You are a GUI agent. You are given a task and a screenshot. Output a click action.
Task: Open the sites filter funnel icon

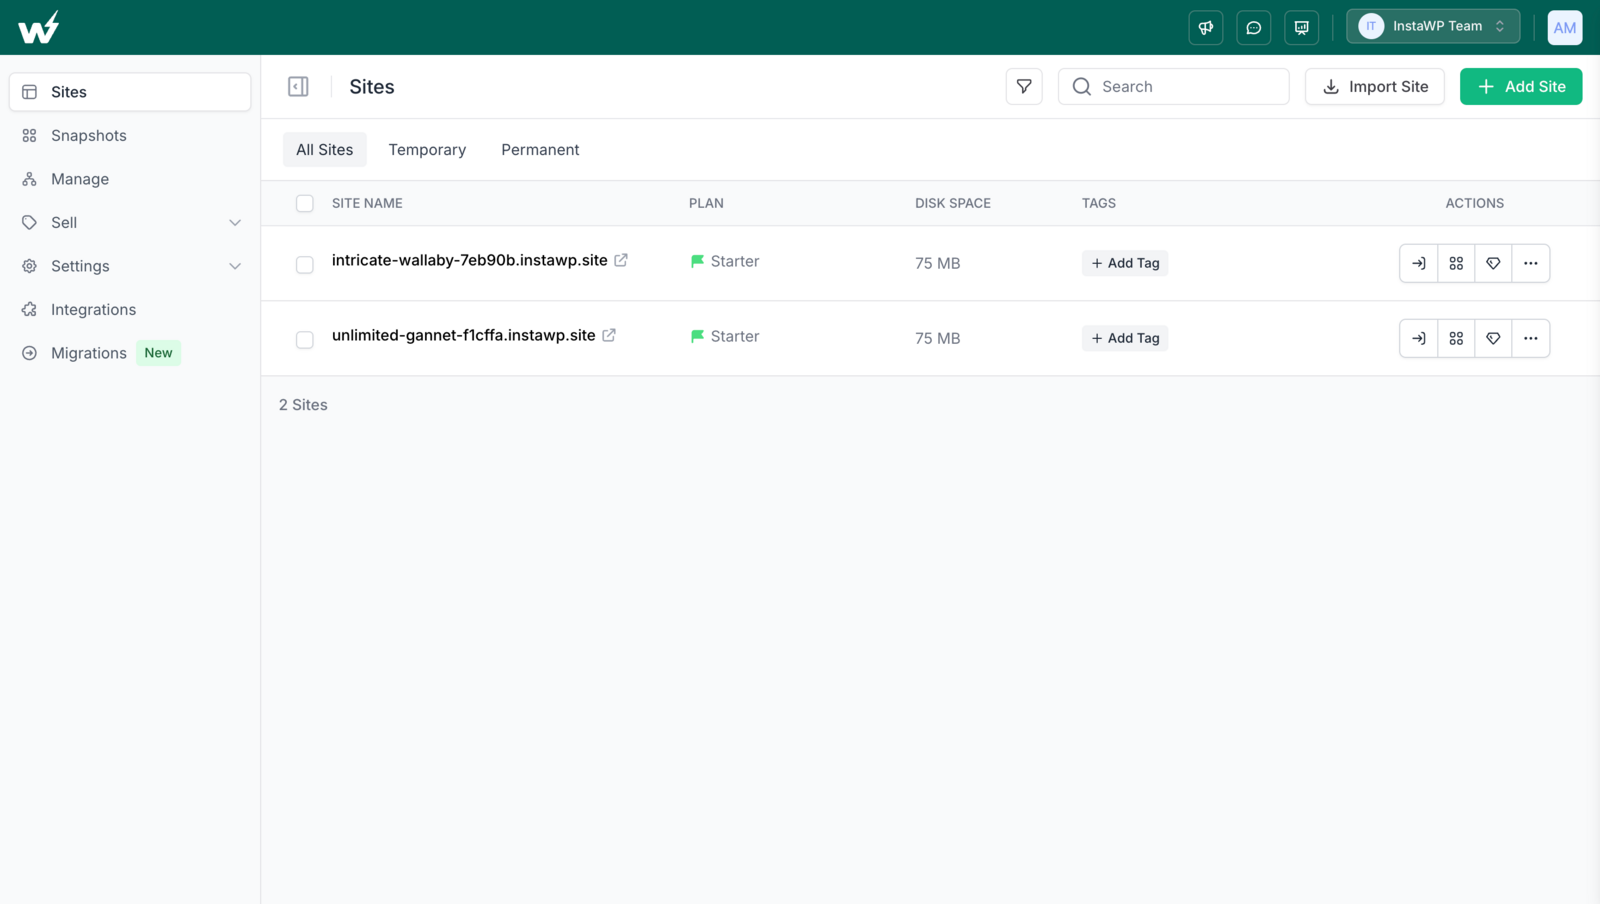(1024, 87)
